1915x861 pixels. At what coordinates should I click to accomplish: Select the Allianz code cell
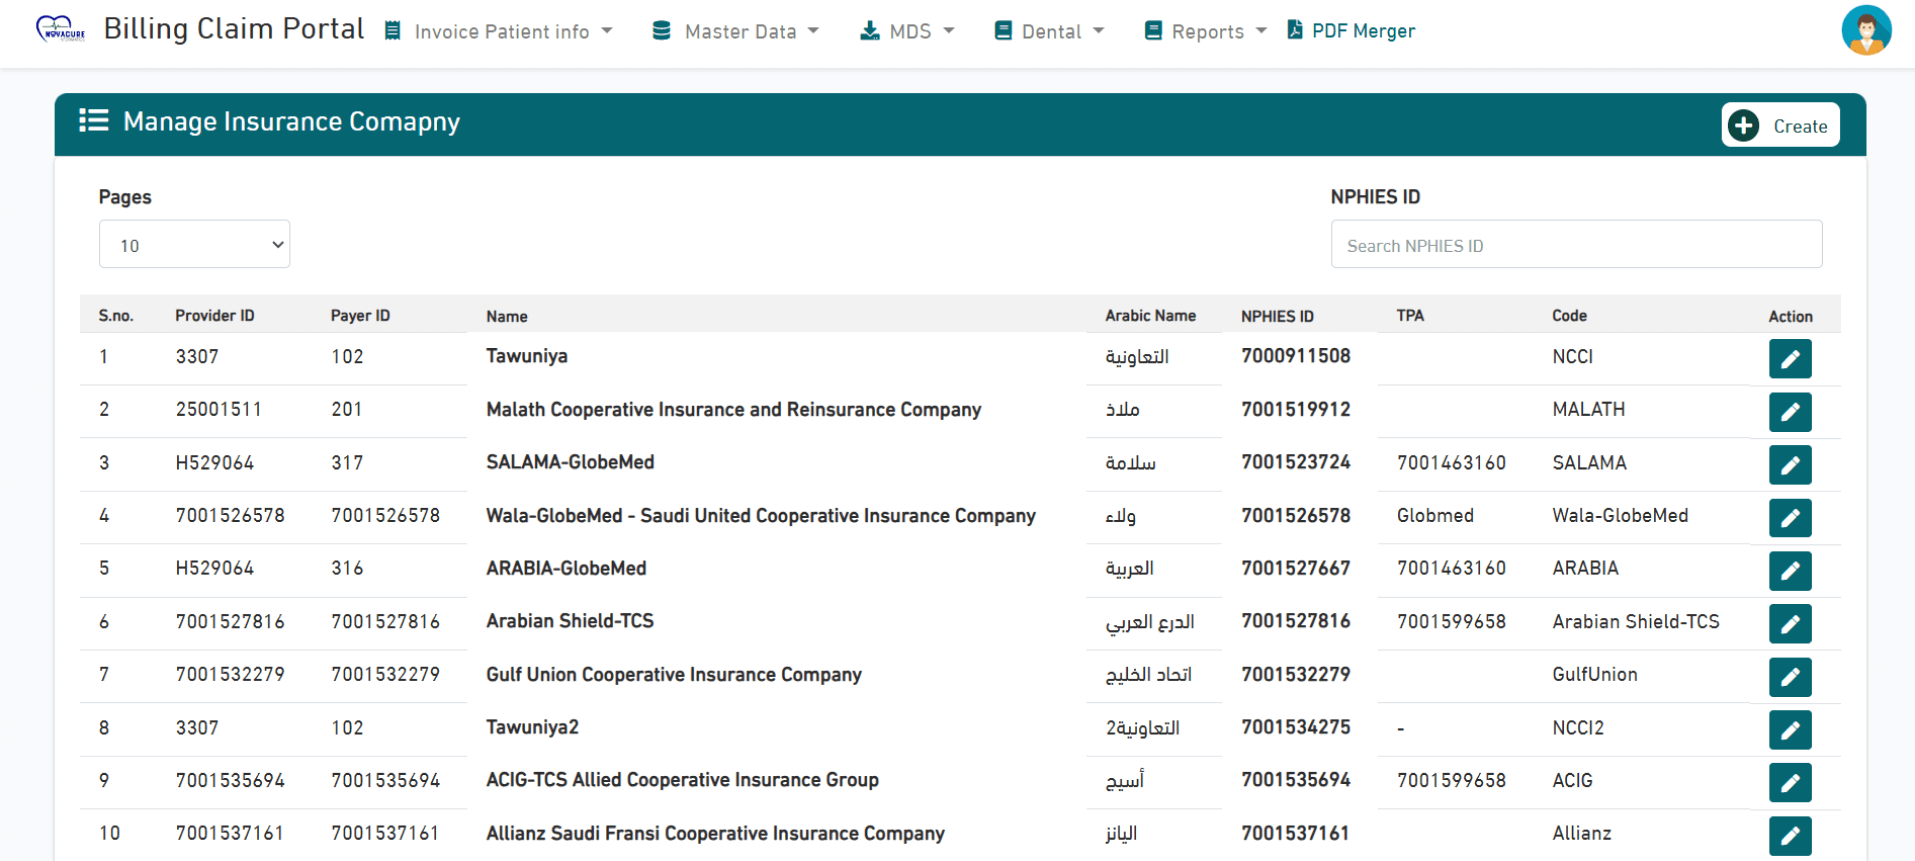coord(1581,834)
